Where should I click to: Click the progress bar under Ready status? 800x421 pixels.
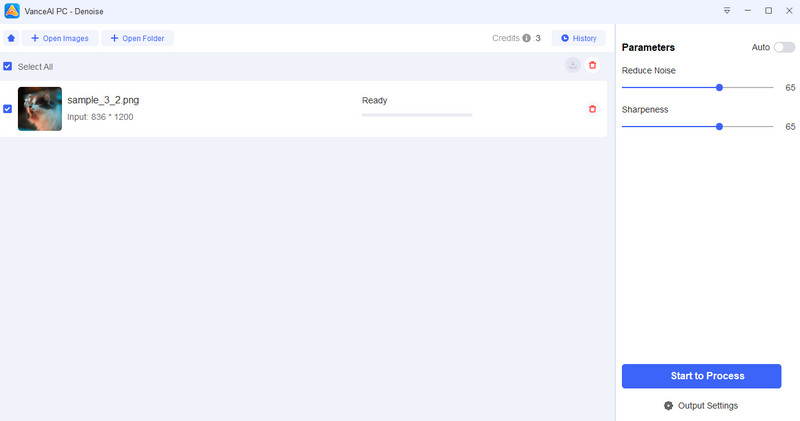pyautogui.click(x=416, y=115)
